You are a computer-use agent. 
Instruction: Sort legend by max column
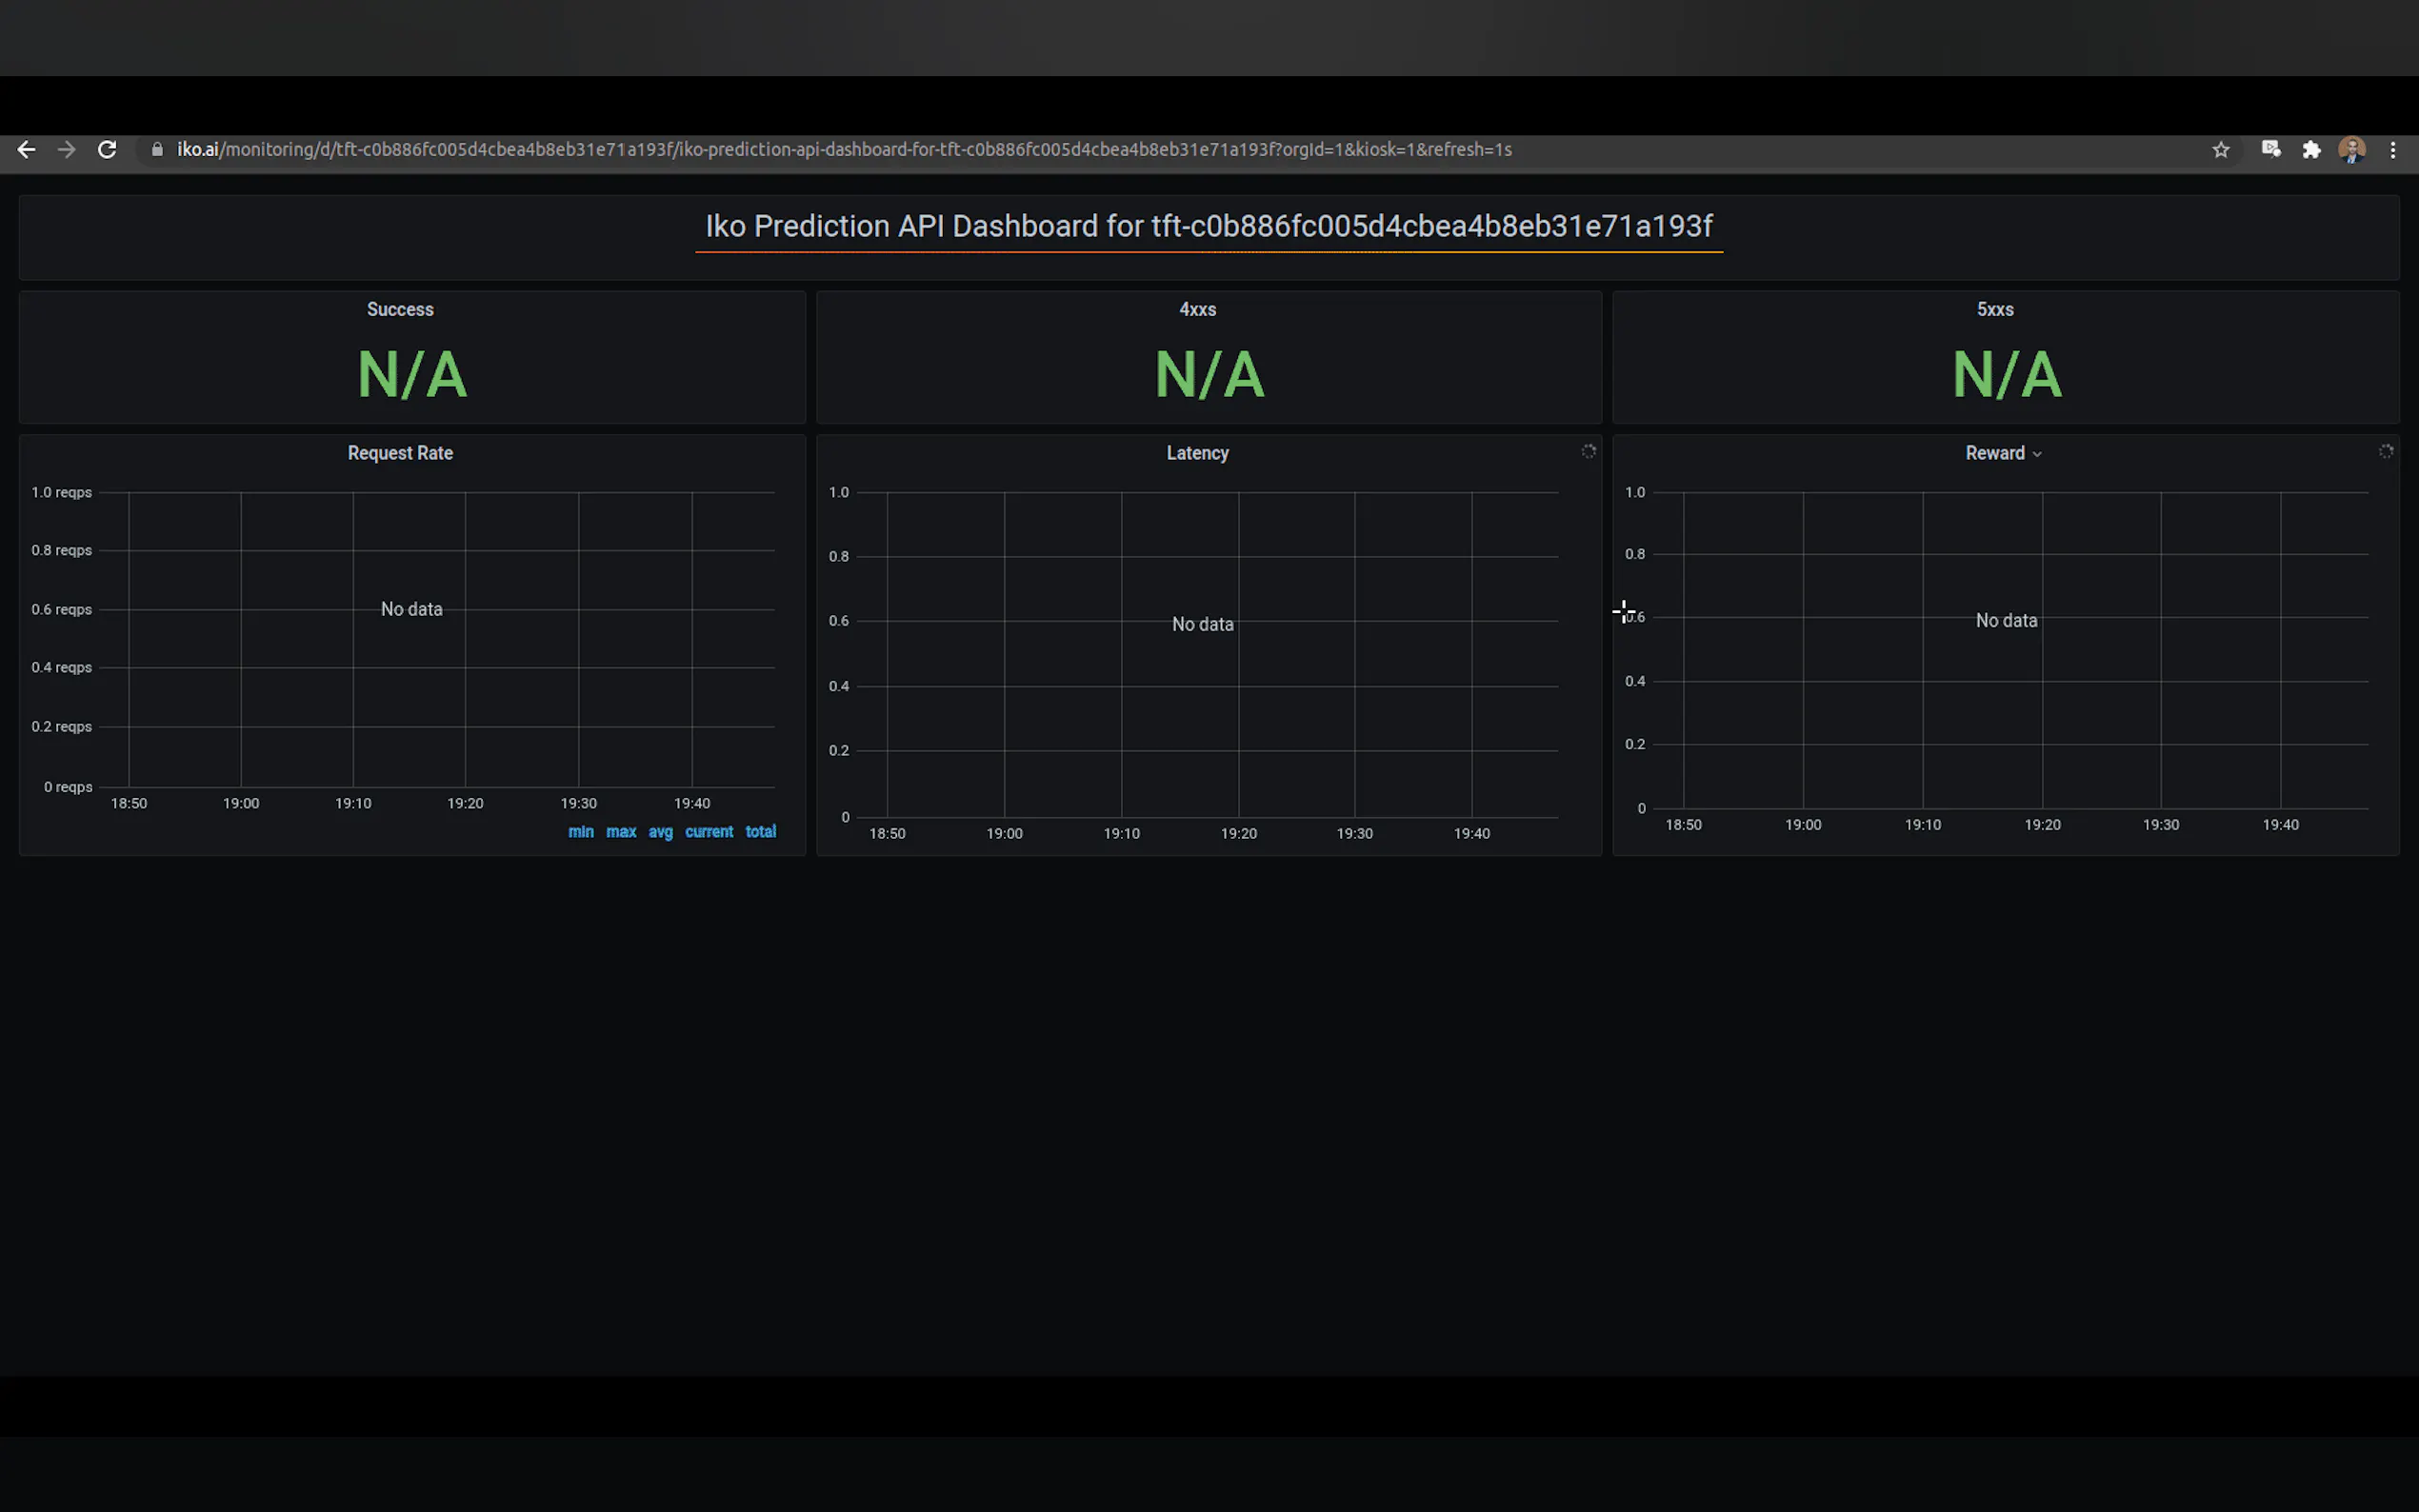click(621, 832)
